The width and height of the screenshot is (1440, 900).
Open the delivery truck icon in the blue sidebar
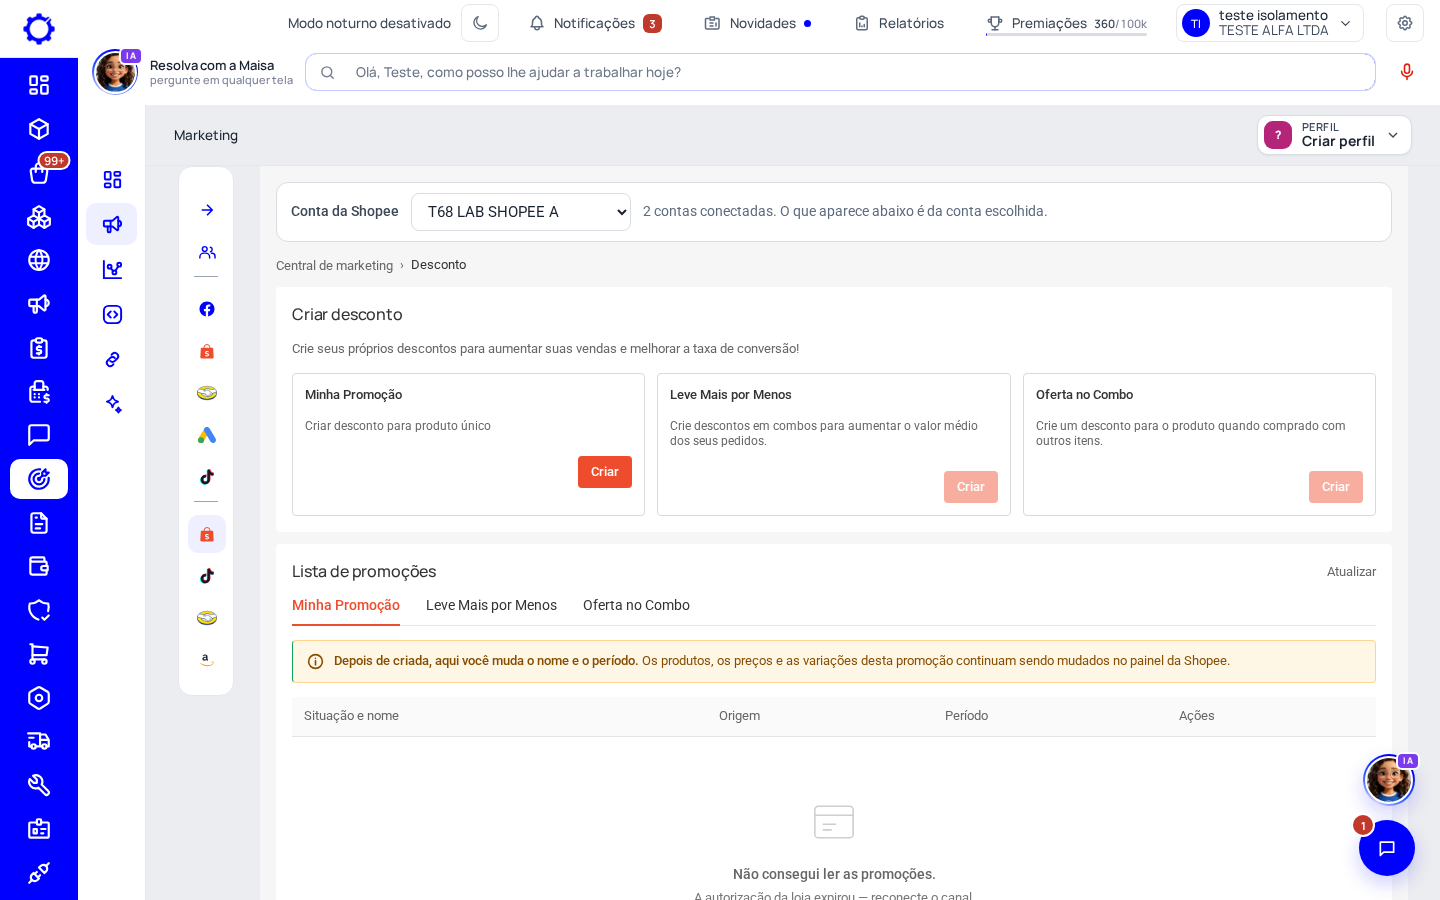pyautogui.click(x=39, y=741)
